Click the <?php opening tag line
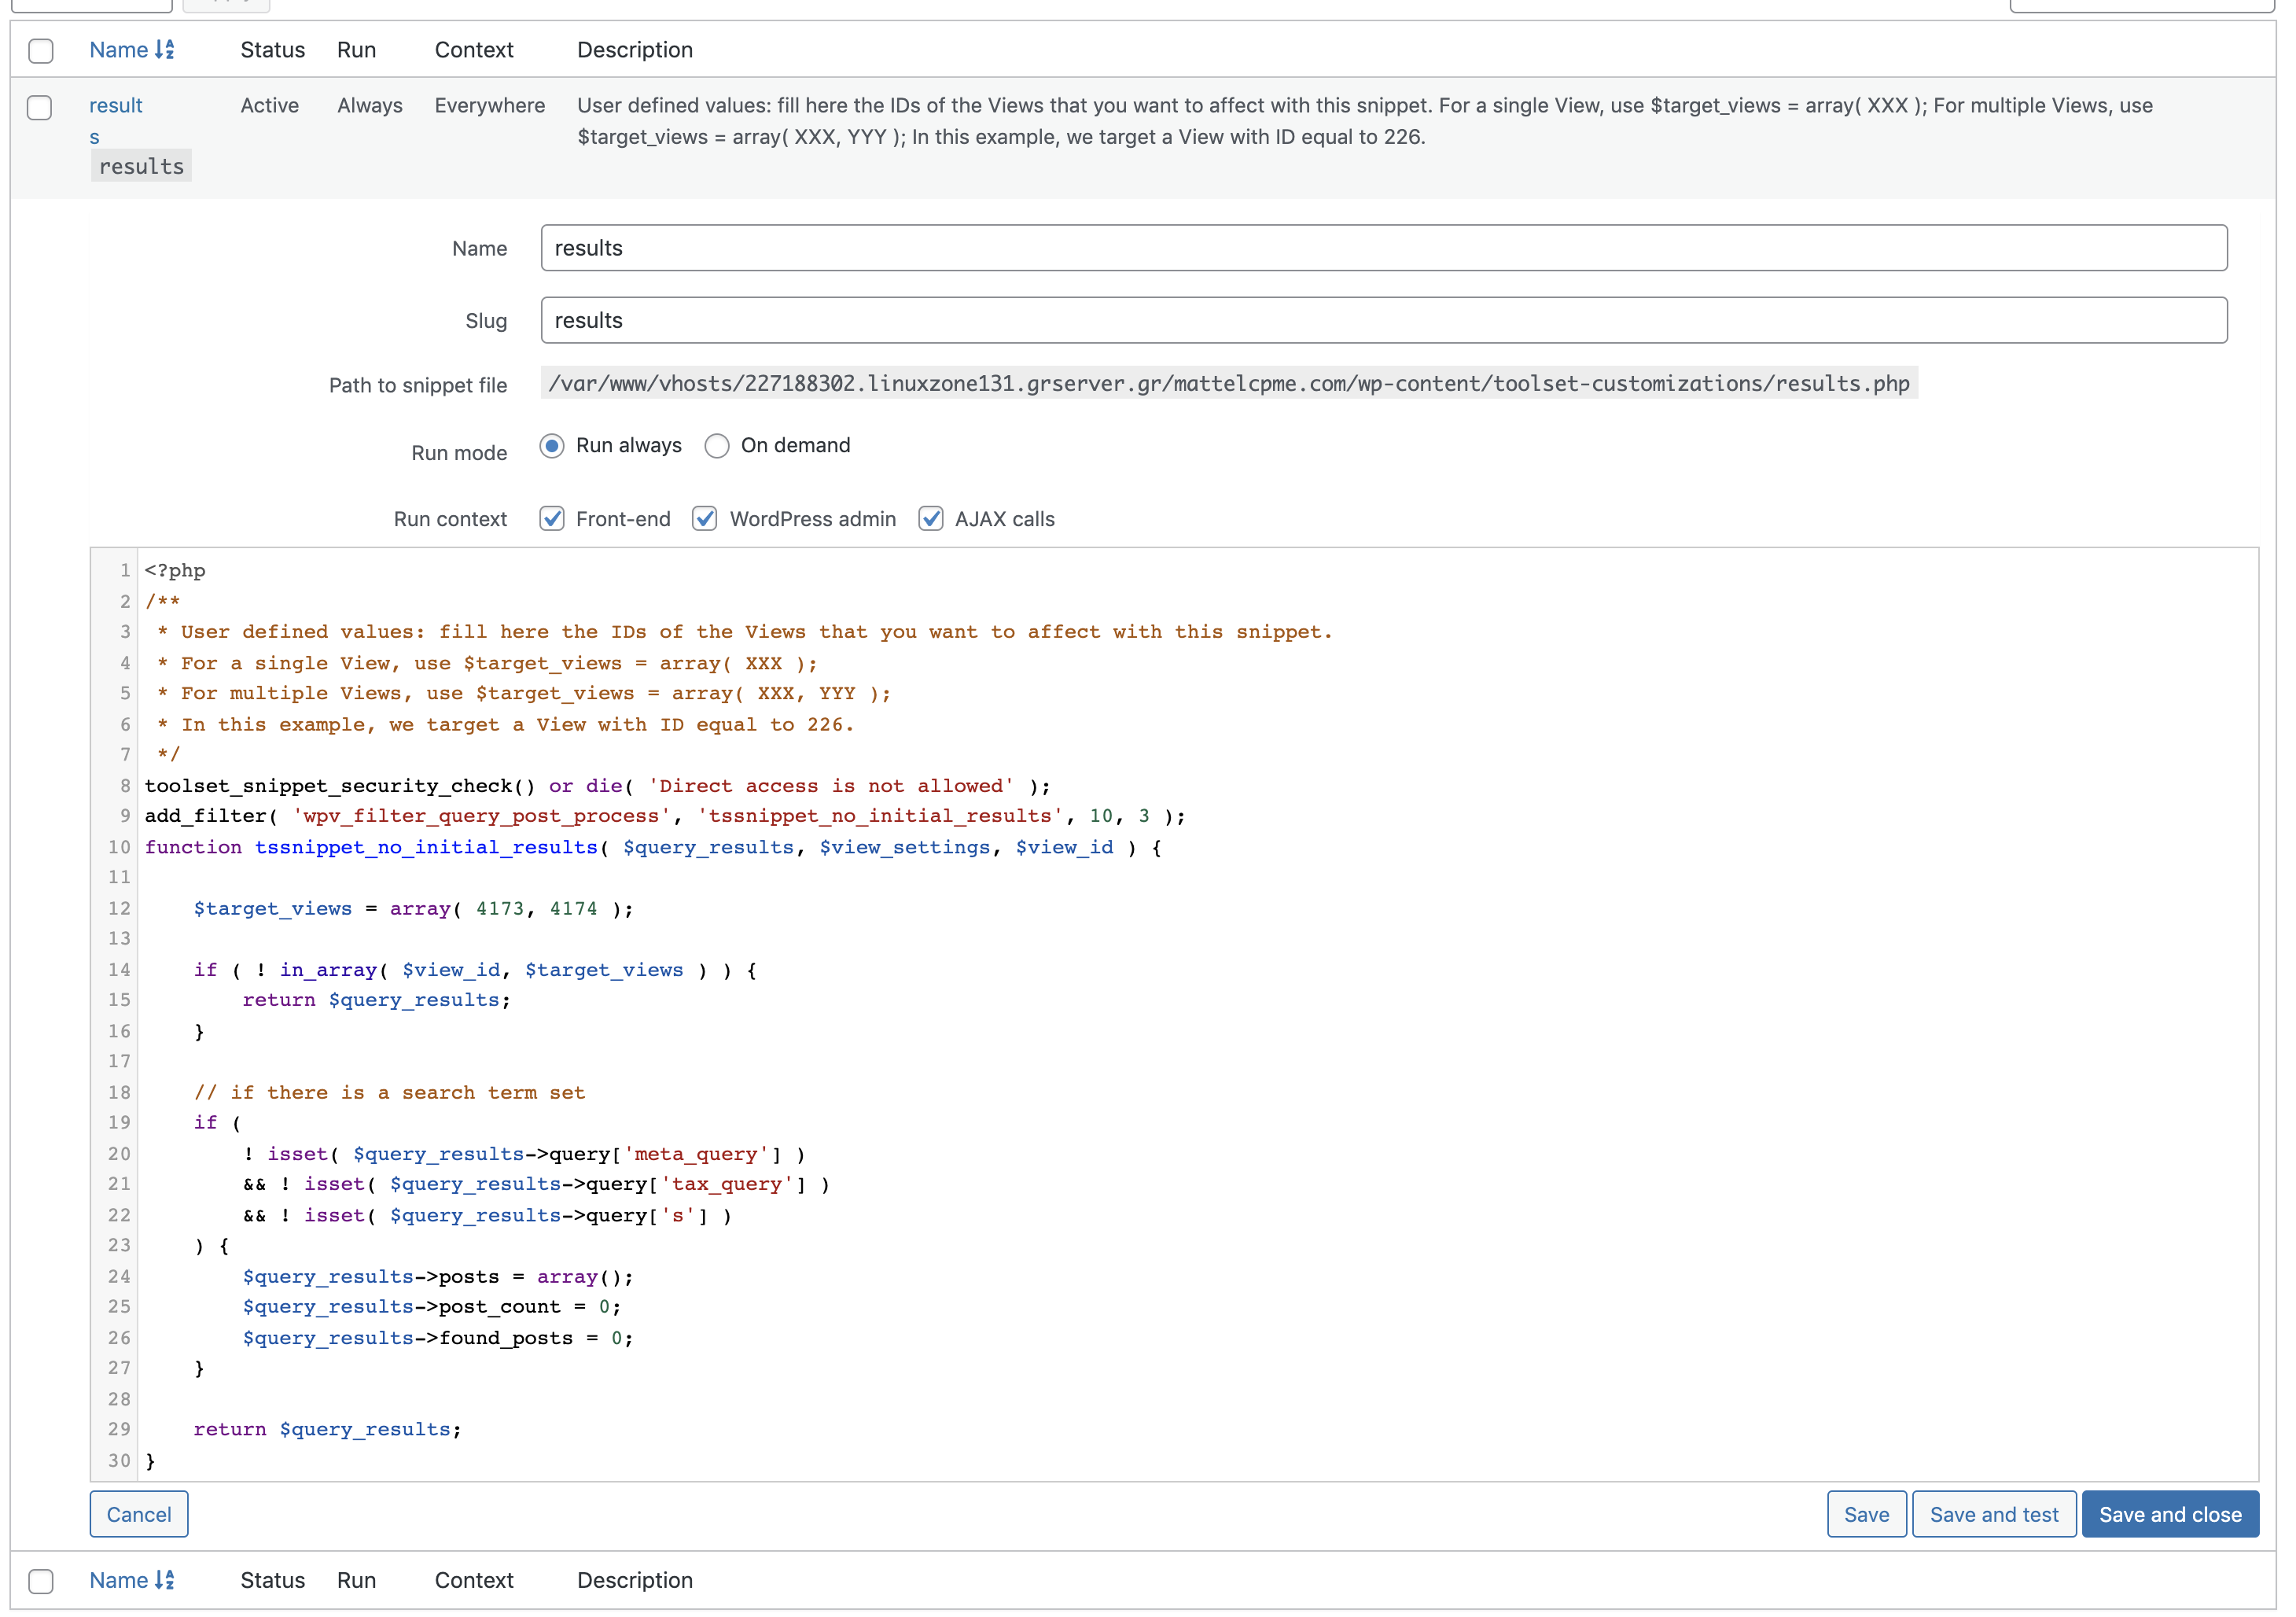Screen dimensions: 2296x1617 175,571
